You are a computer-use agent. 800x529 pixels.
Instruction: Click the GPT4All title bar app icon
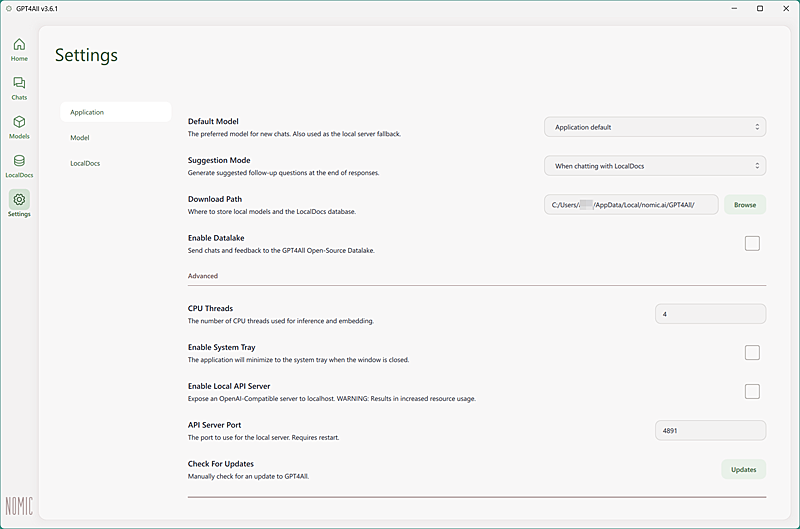point(8,8)
